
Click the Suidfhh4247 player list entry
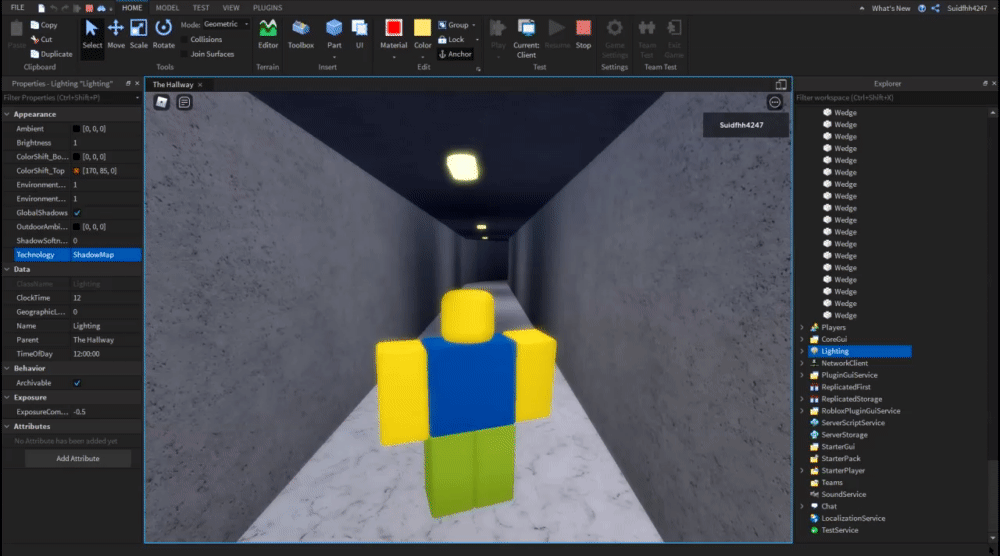(746, 125)
